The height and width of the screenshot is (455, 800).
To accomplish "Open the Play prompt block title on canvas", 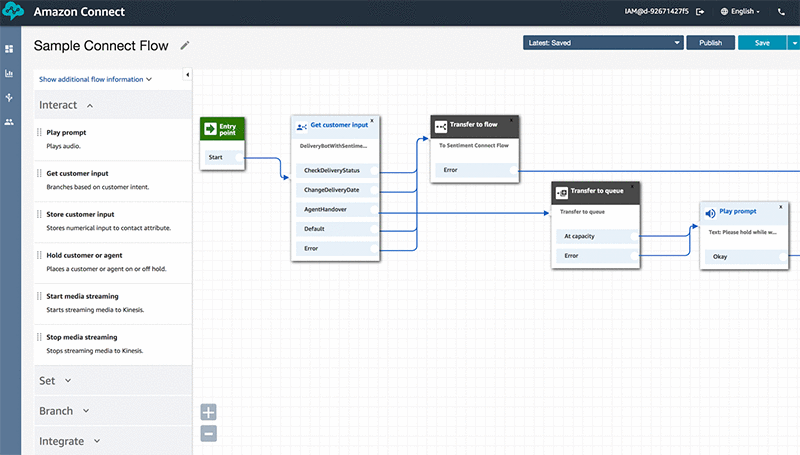I will point(738,211).
